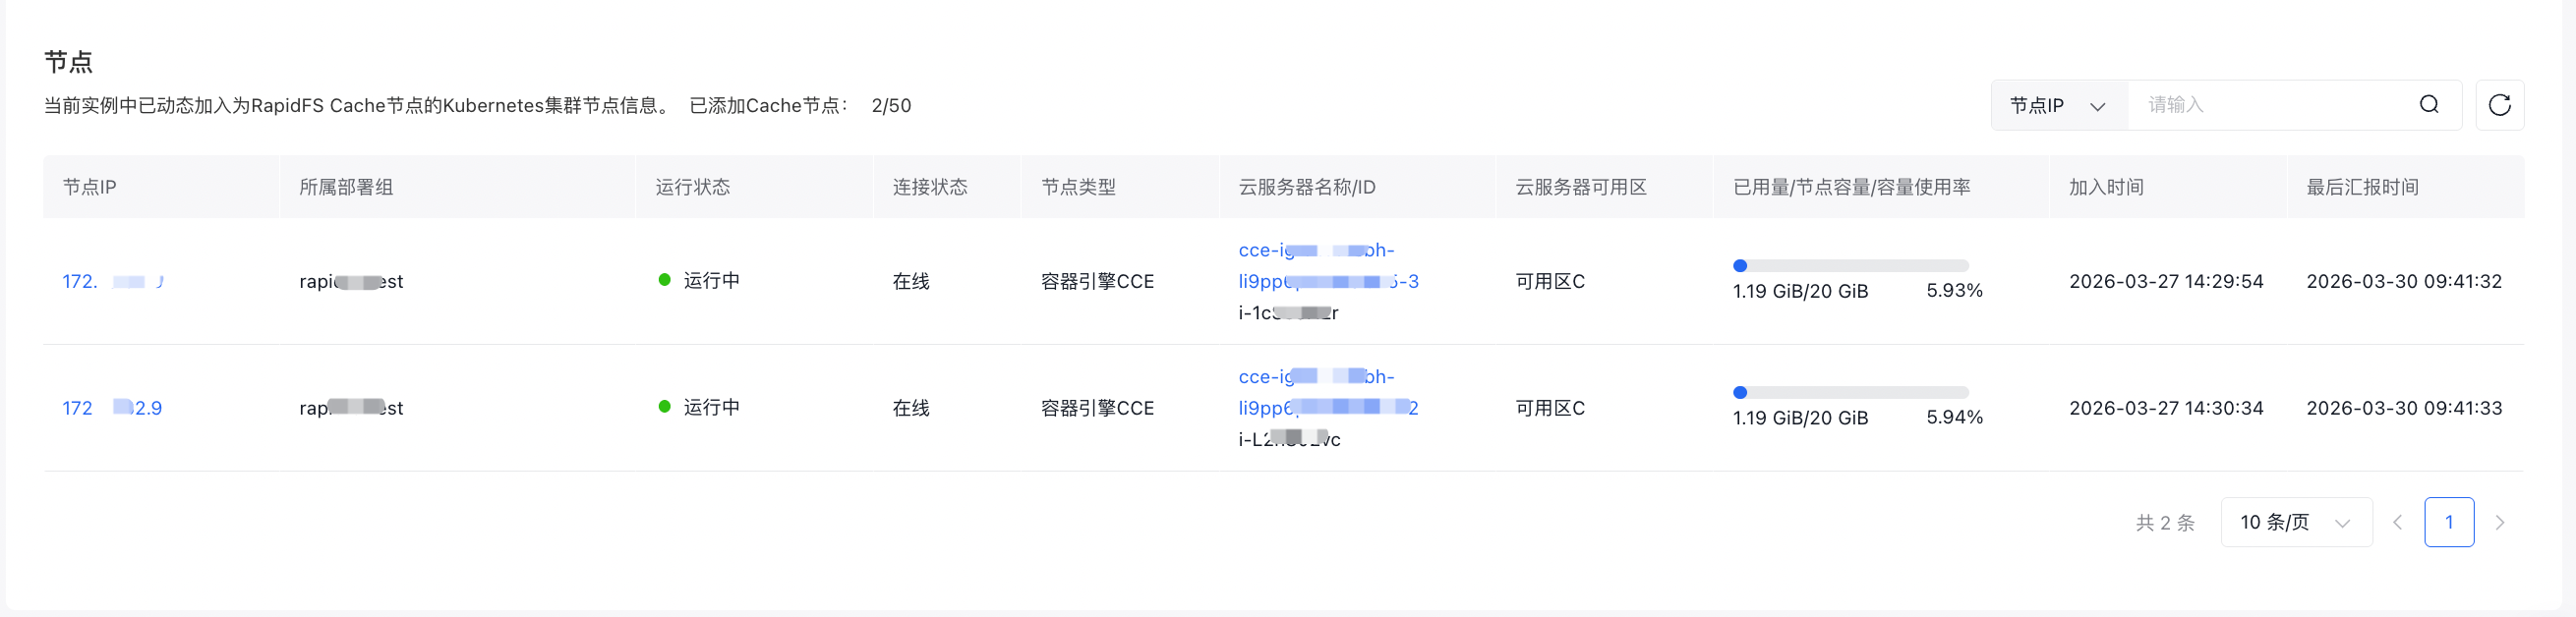Open first cloud server name link ending -3
2576x617 pixels.
1328,266
